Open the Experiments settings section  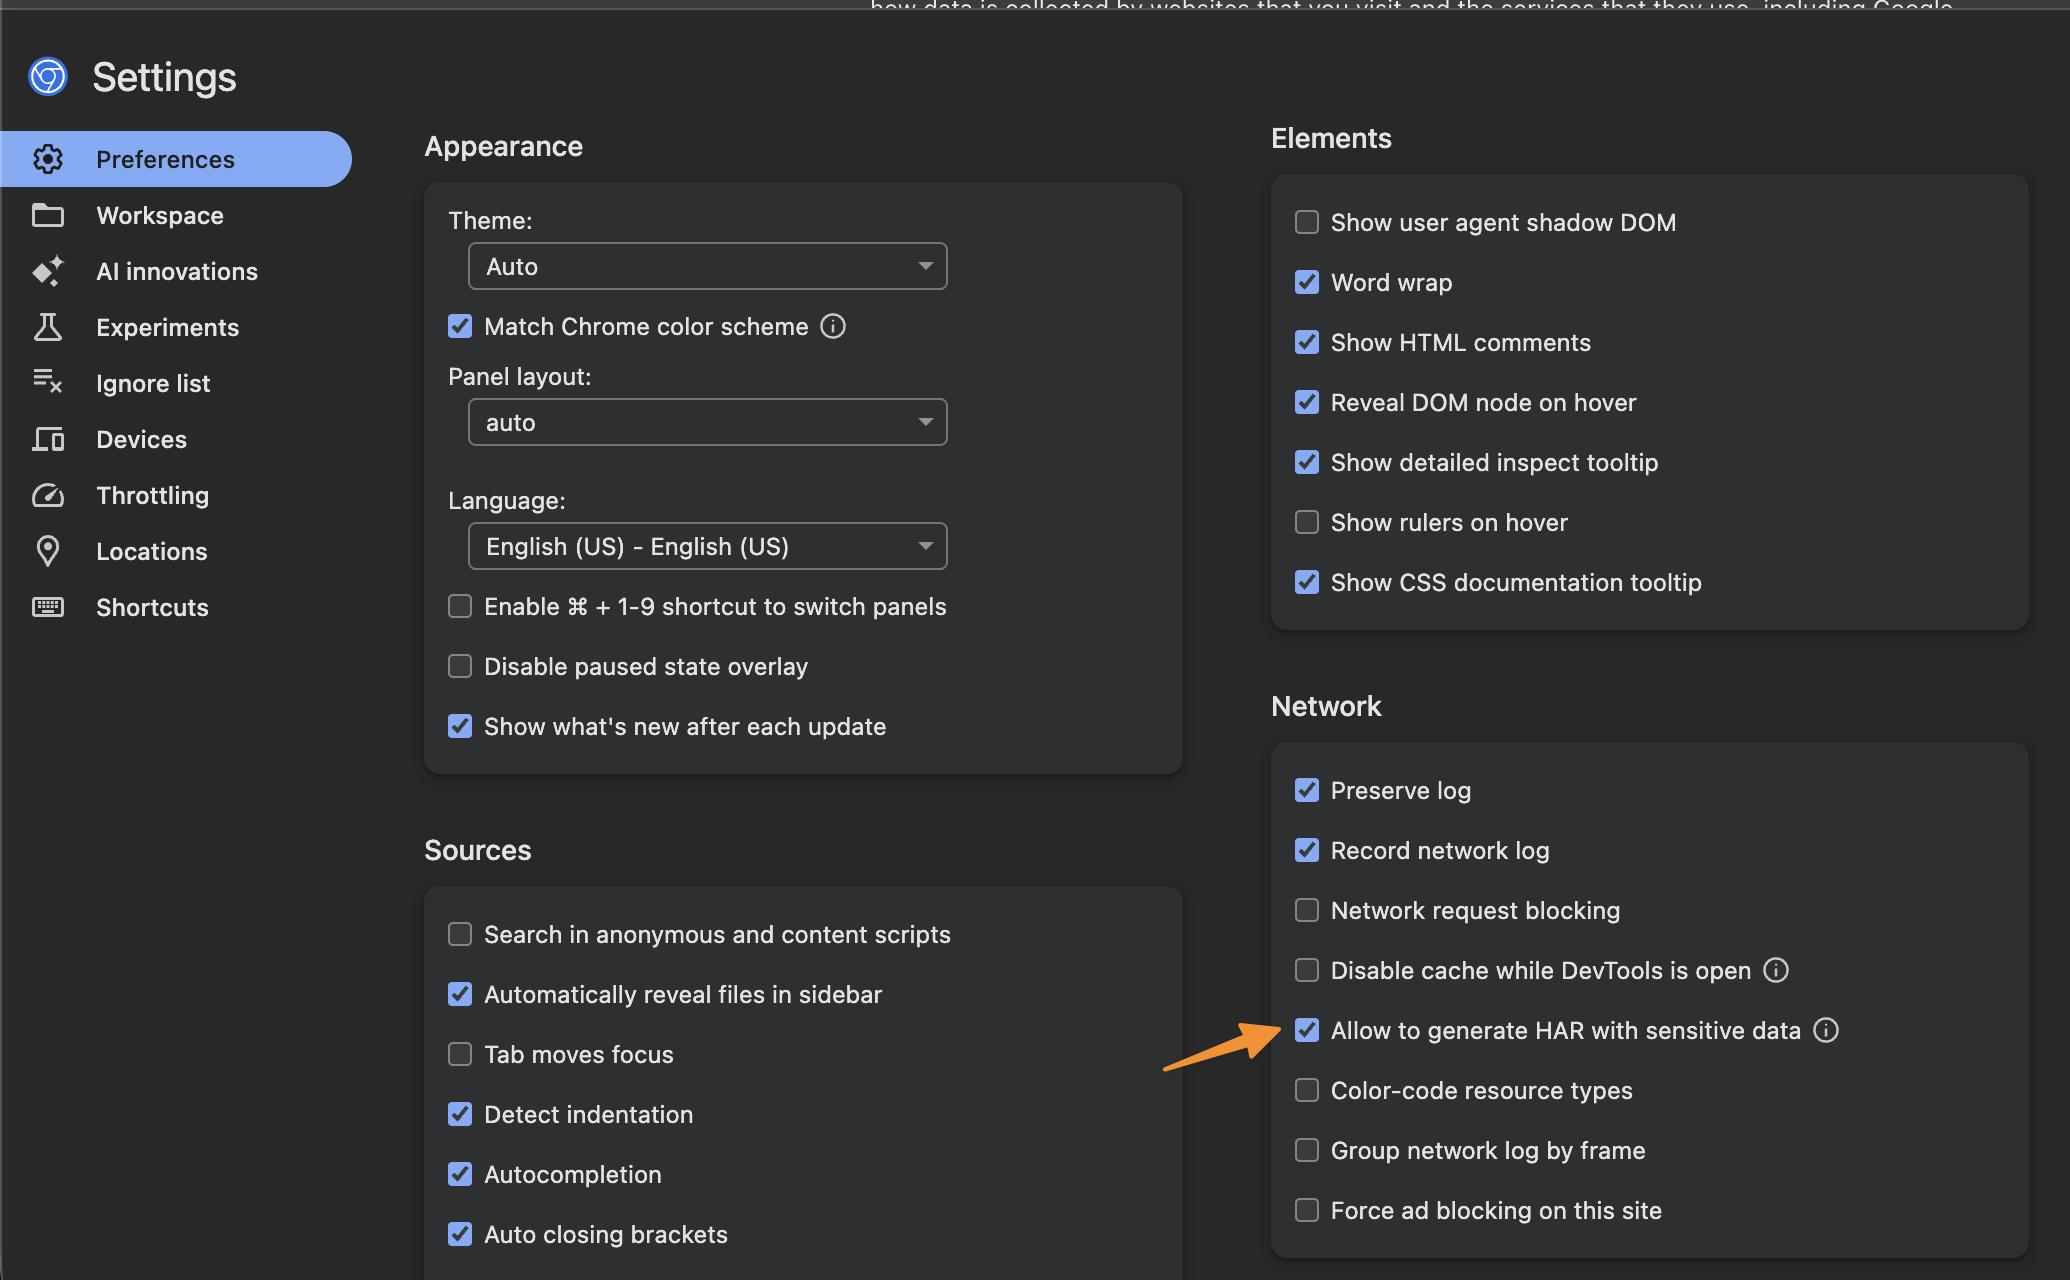coord(167,327)
